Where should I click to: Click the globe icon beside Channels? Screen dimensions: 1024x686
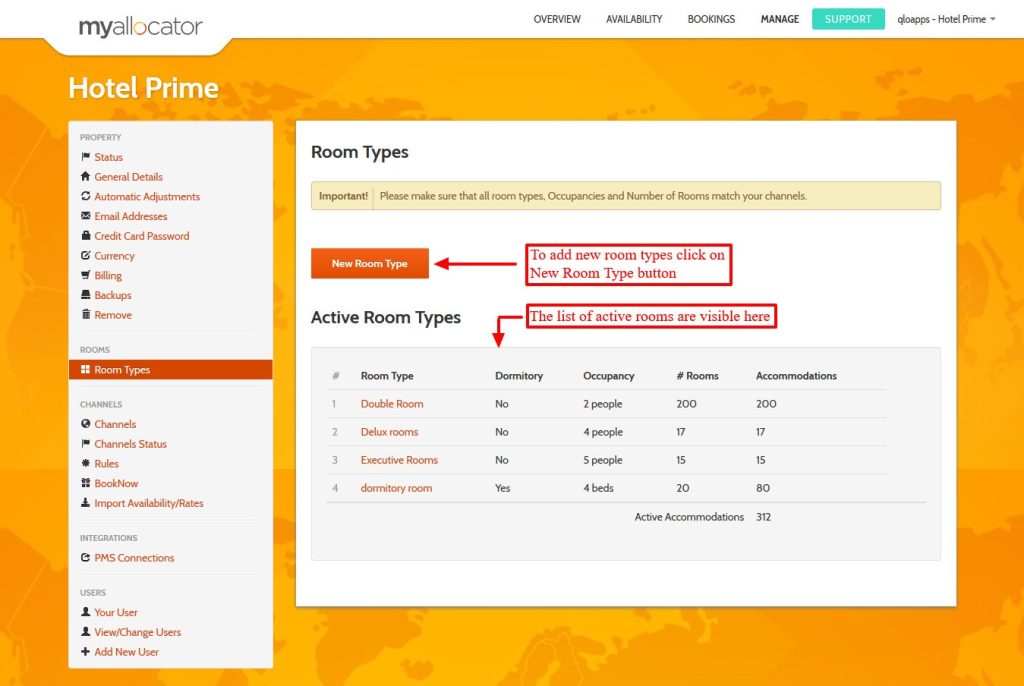(x=85, y=424)
